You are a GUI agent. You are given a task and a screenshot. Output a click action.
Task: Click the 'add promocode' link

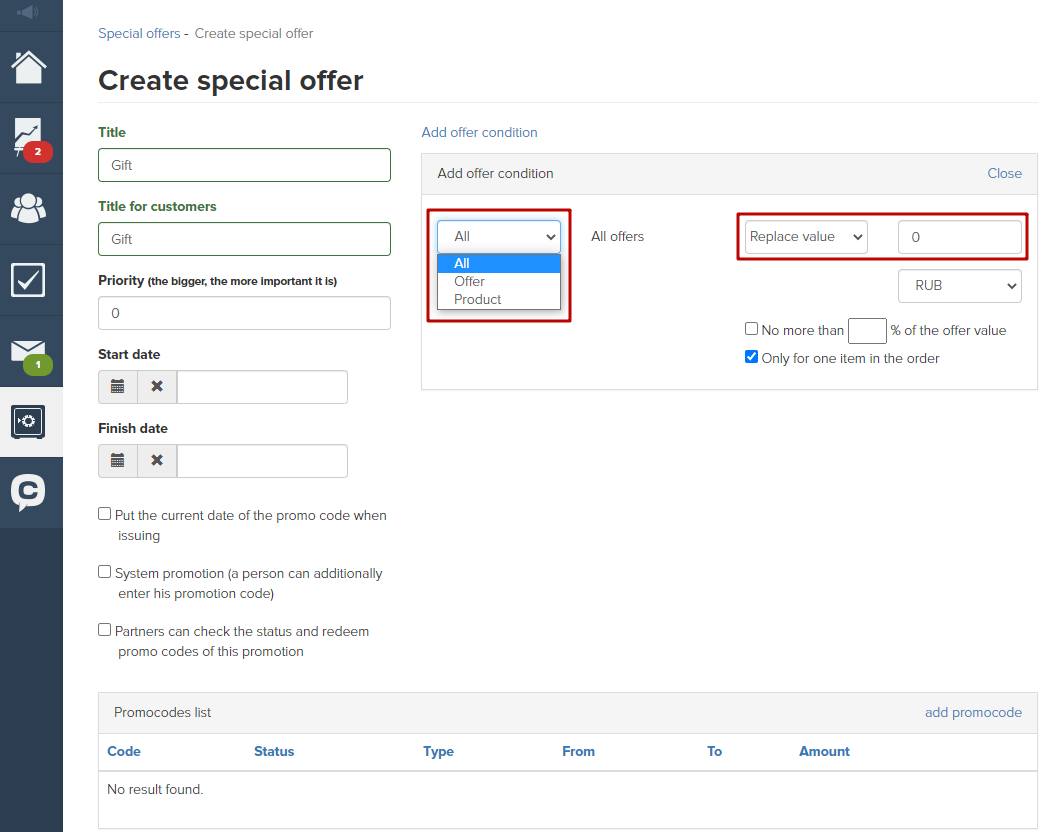pos(973,712)
